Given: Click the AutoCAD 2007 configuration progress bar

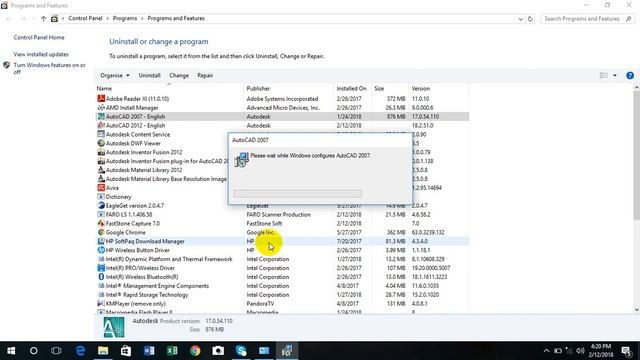Looking at the screenshot, I should pyautogui.click(x=298, y=193).
